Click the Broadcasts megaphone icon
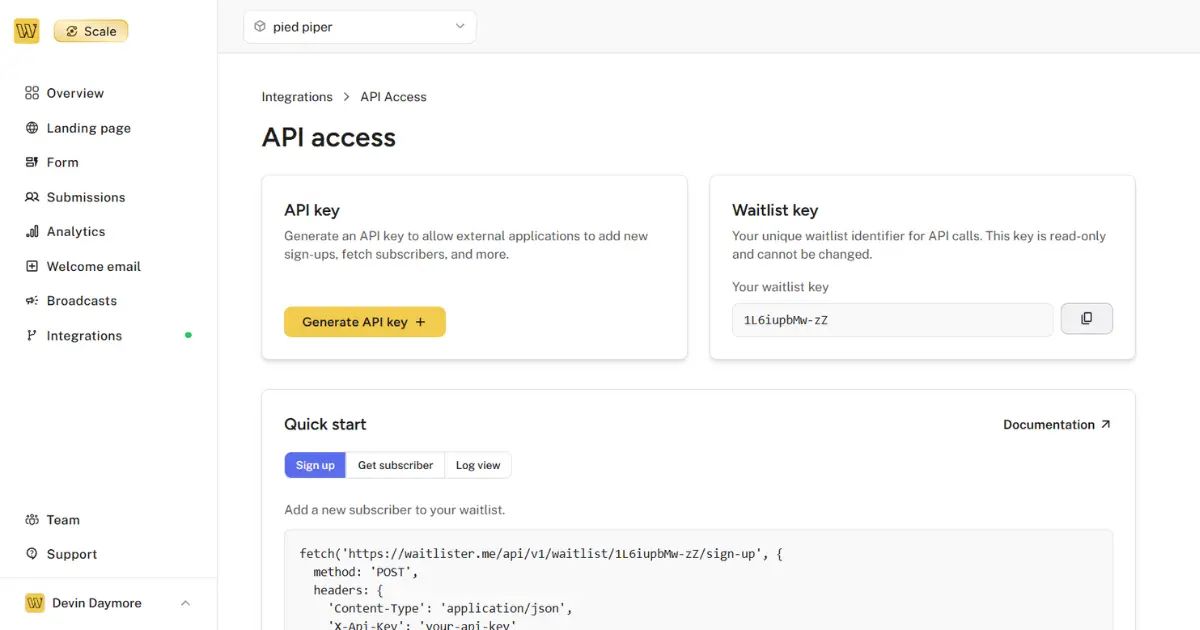The width and height of the screenshot is (1200, 630). (32, 300)
